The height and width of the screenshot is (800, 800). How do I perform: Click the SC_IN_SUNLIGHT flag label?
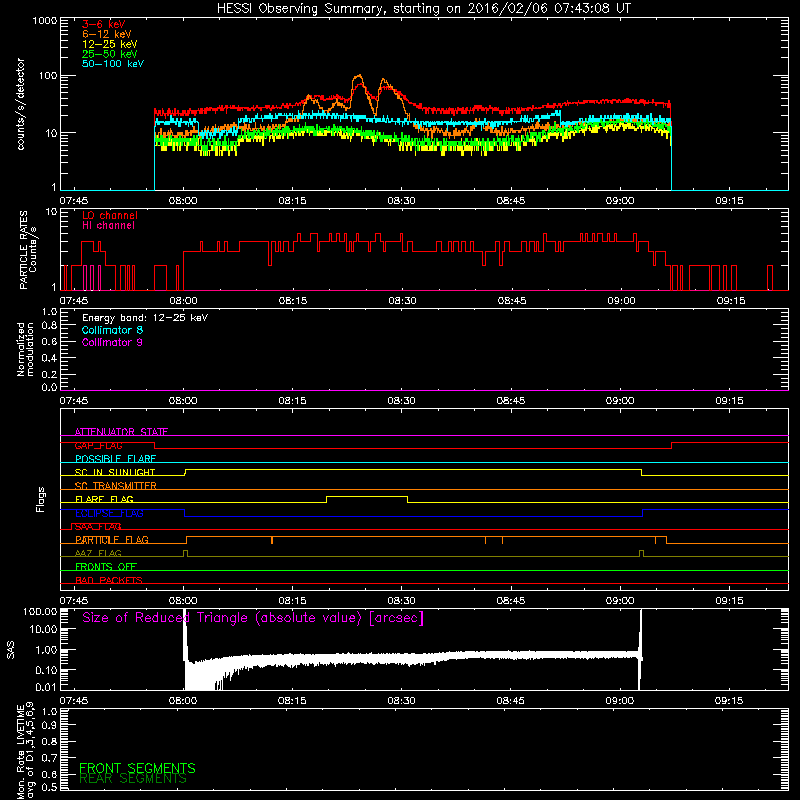[x=115, y=472]
